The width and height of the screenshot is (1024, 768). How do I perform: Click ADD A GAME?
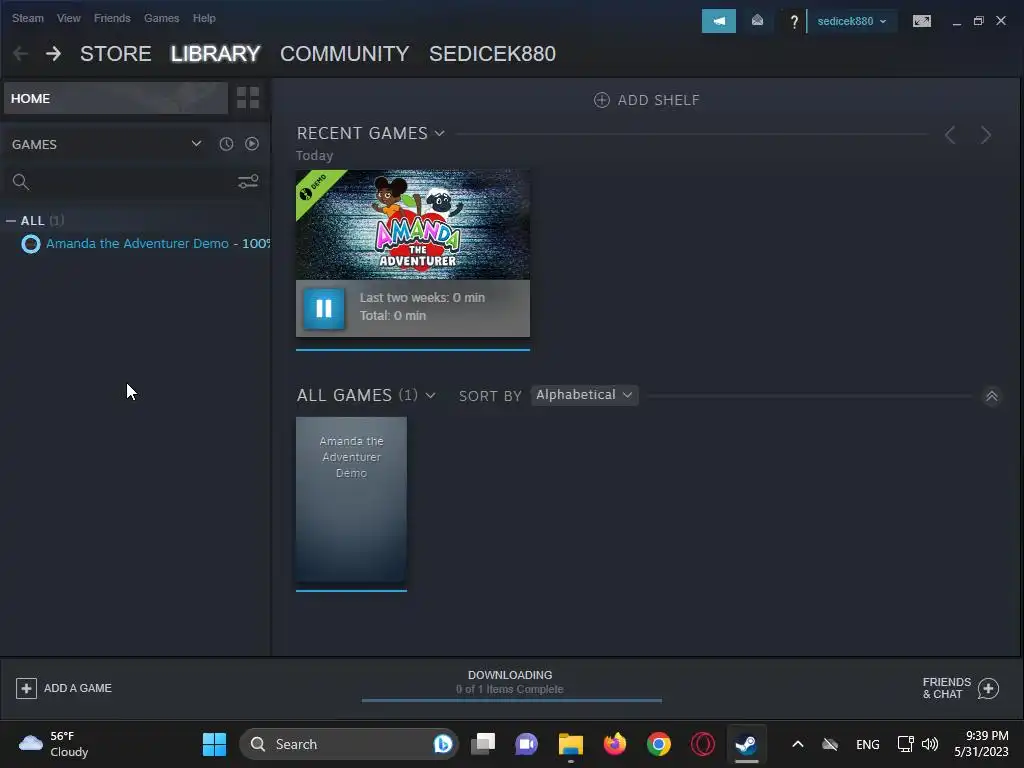click(64, 688)
